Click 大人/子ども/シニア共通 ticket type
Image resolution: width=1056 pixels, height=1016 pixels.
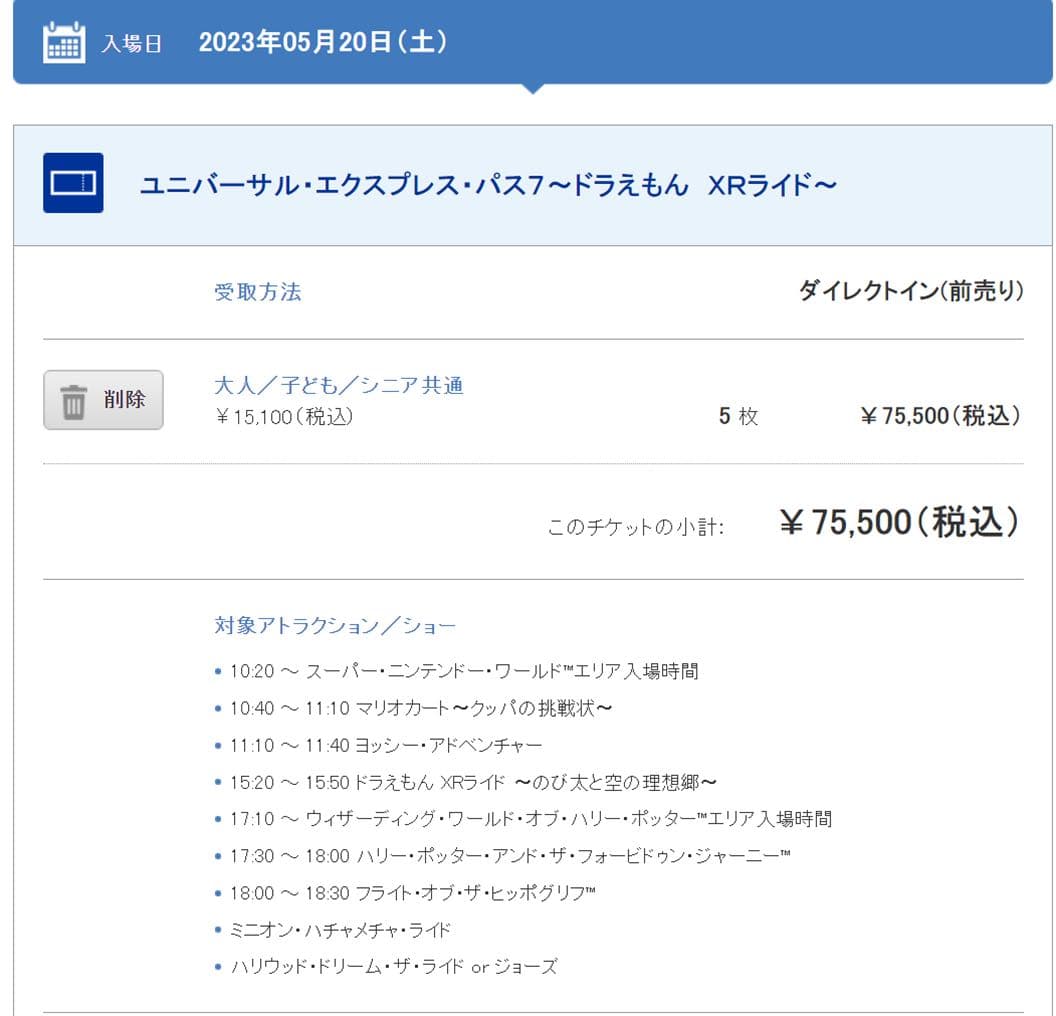[339, 385]
